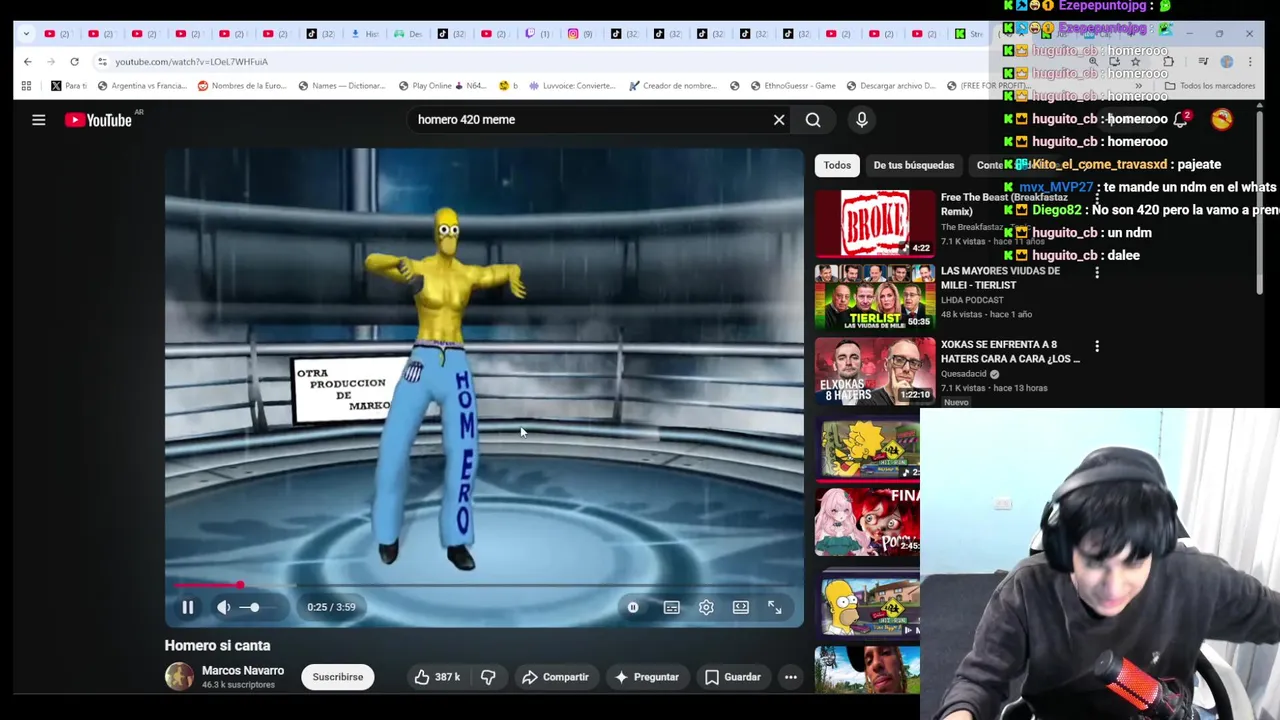The height and width of the screenshot is (720, 1280).
Task: Open Las Mayores Viudas de Milei thumbnail
Action: point(875,297)
